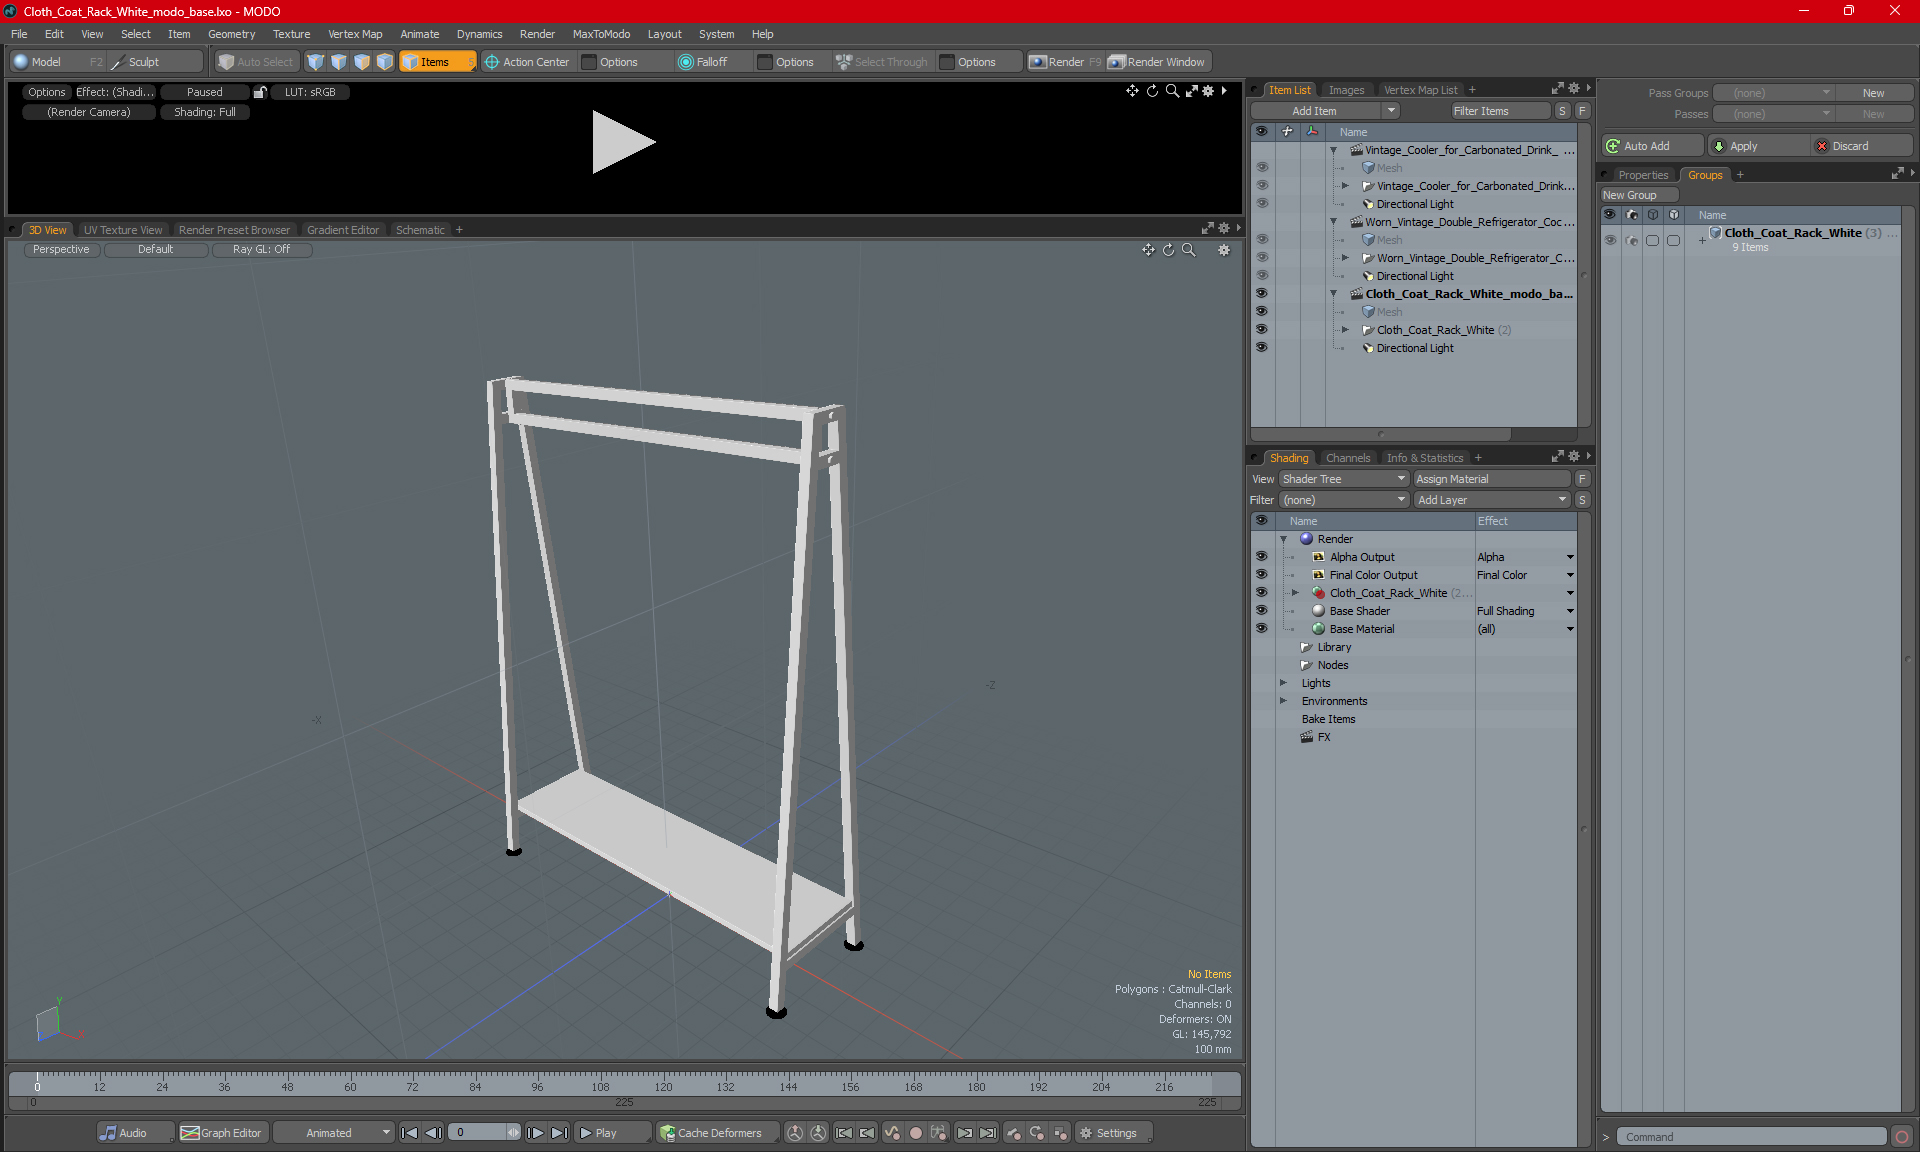The image size is (1920, 1152).
Task: Click Filter Items field
Action: [1500, 111]
